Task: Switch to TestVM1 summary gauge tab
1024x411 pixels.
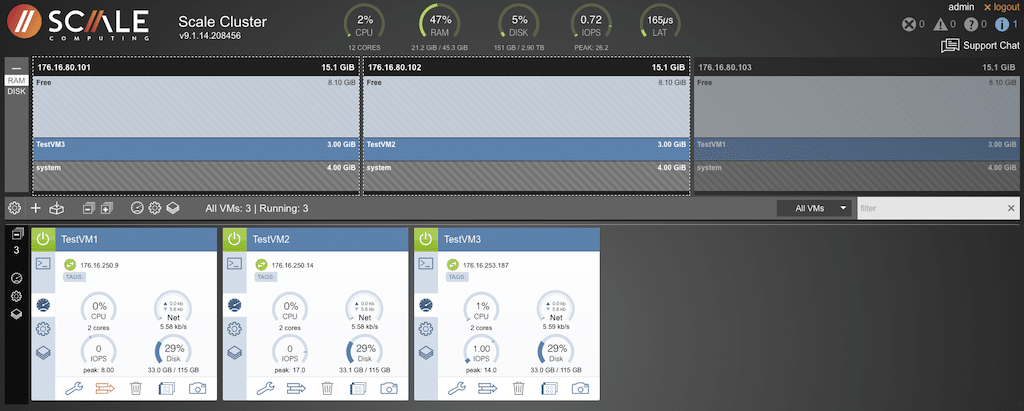Action: coord(43,305)
